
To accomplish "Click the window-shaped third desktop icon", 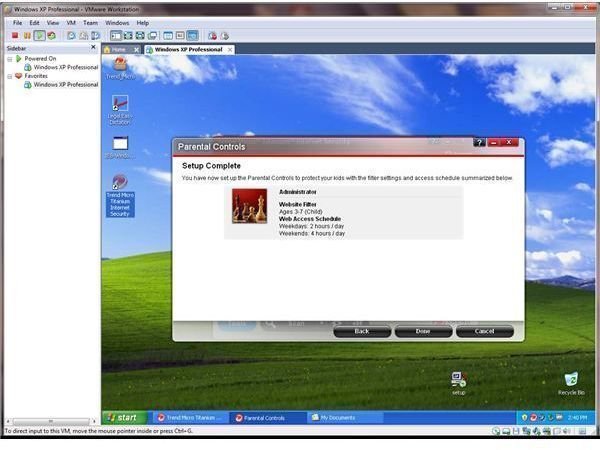I will pyautogui.click(x=120, y=147).
